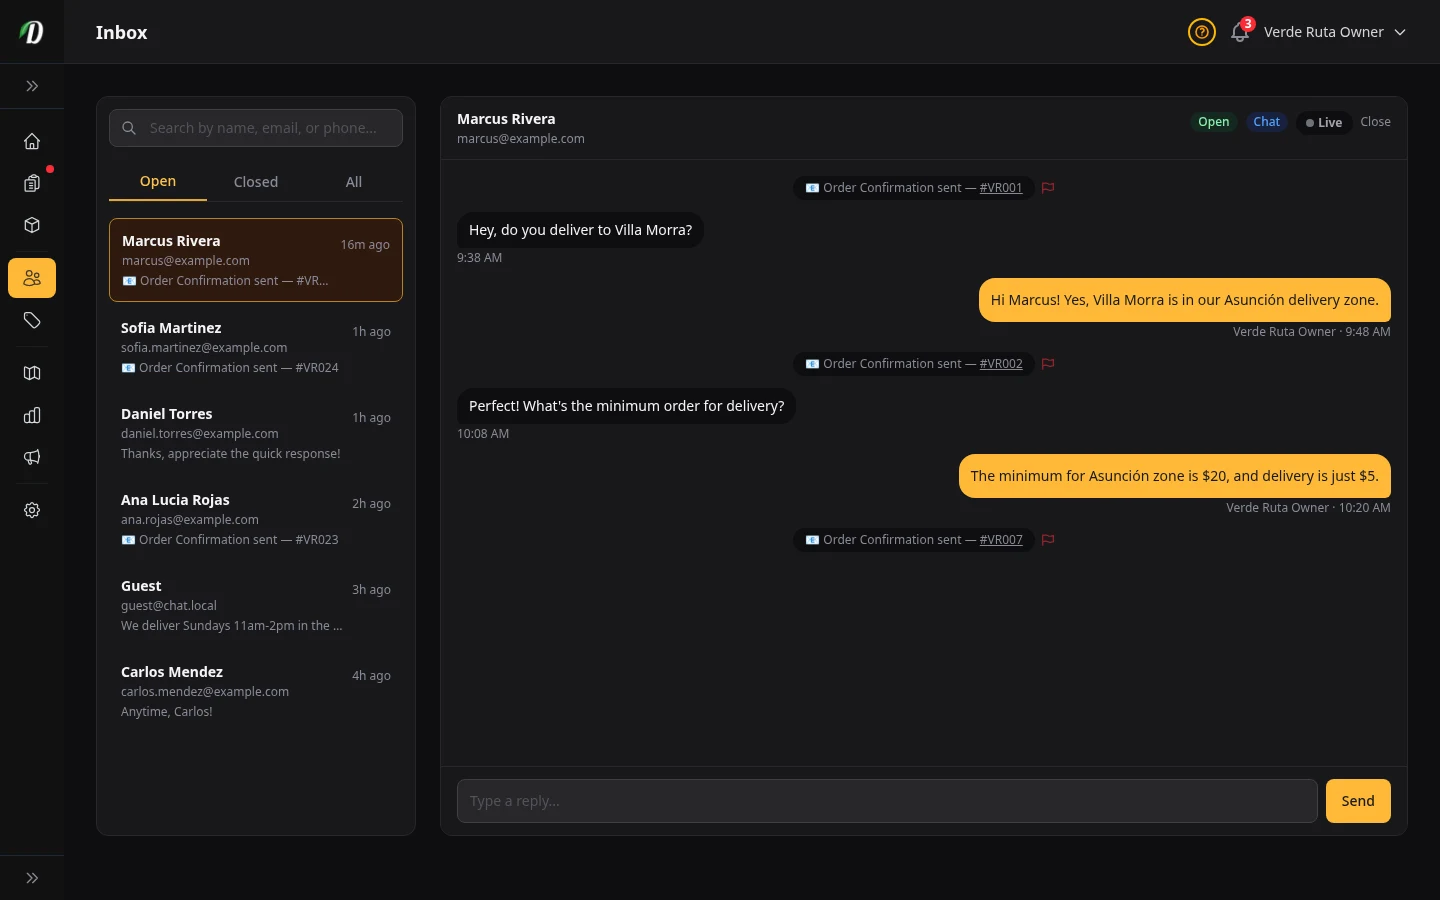
Task: View Analytics via the bar chart icon
Action: [32, 415]
